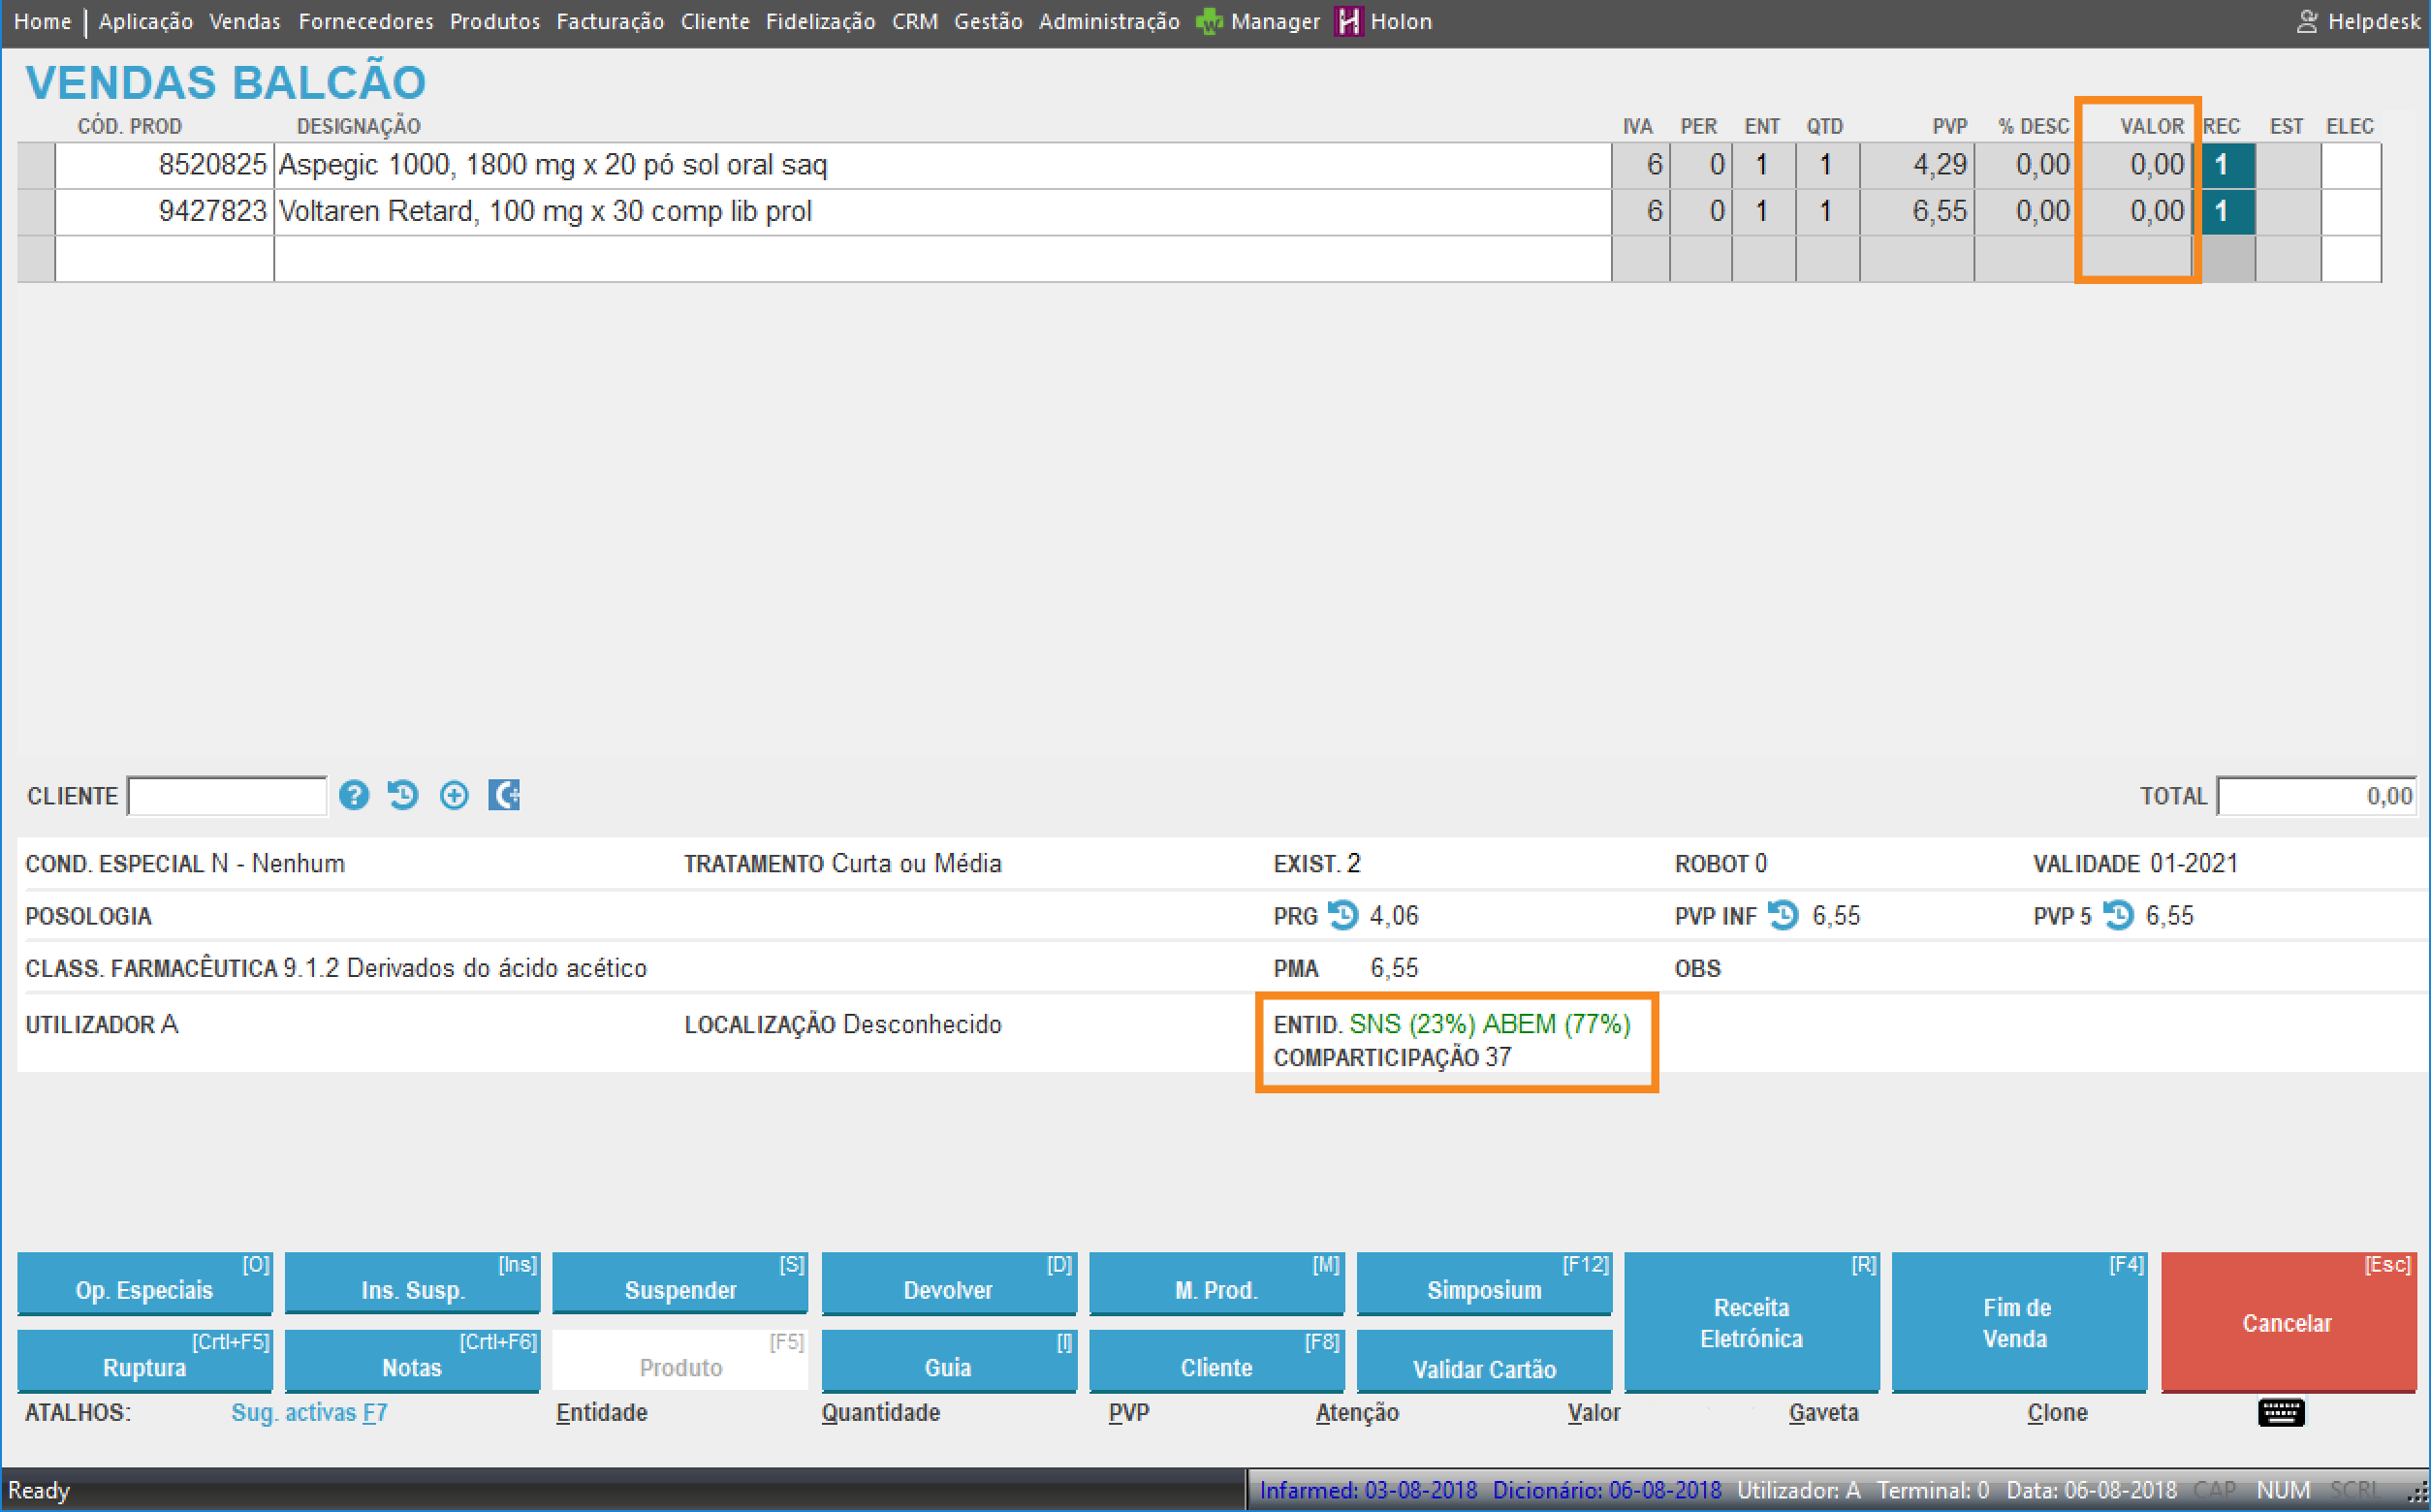
Task: Toggle REC cell for Aspegic 1000 row
Action: tap(2227, 165)
